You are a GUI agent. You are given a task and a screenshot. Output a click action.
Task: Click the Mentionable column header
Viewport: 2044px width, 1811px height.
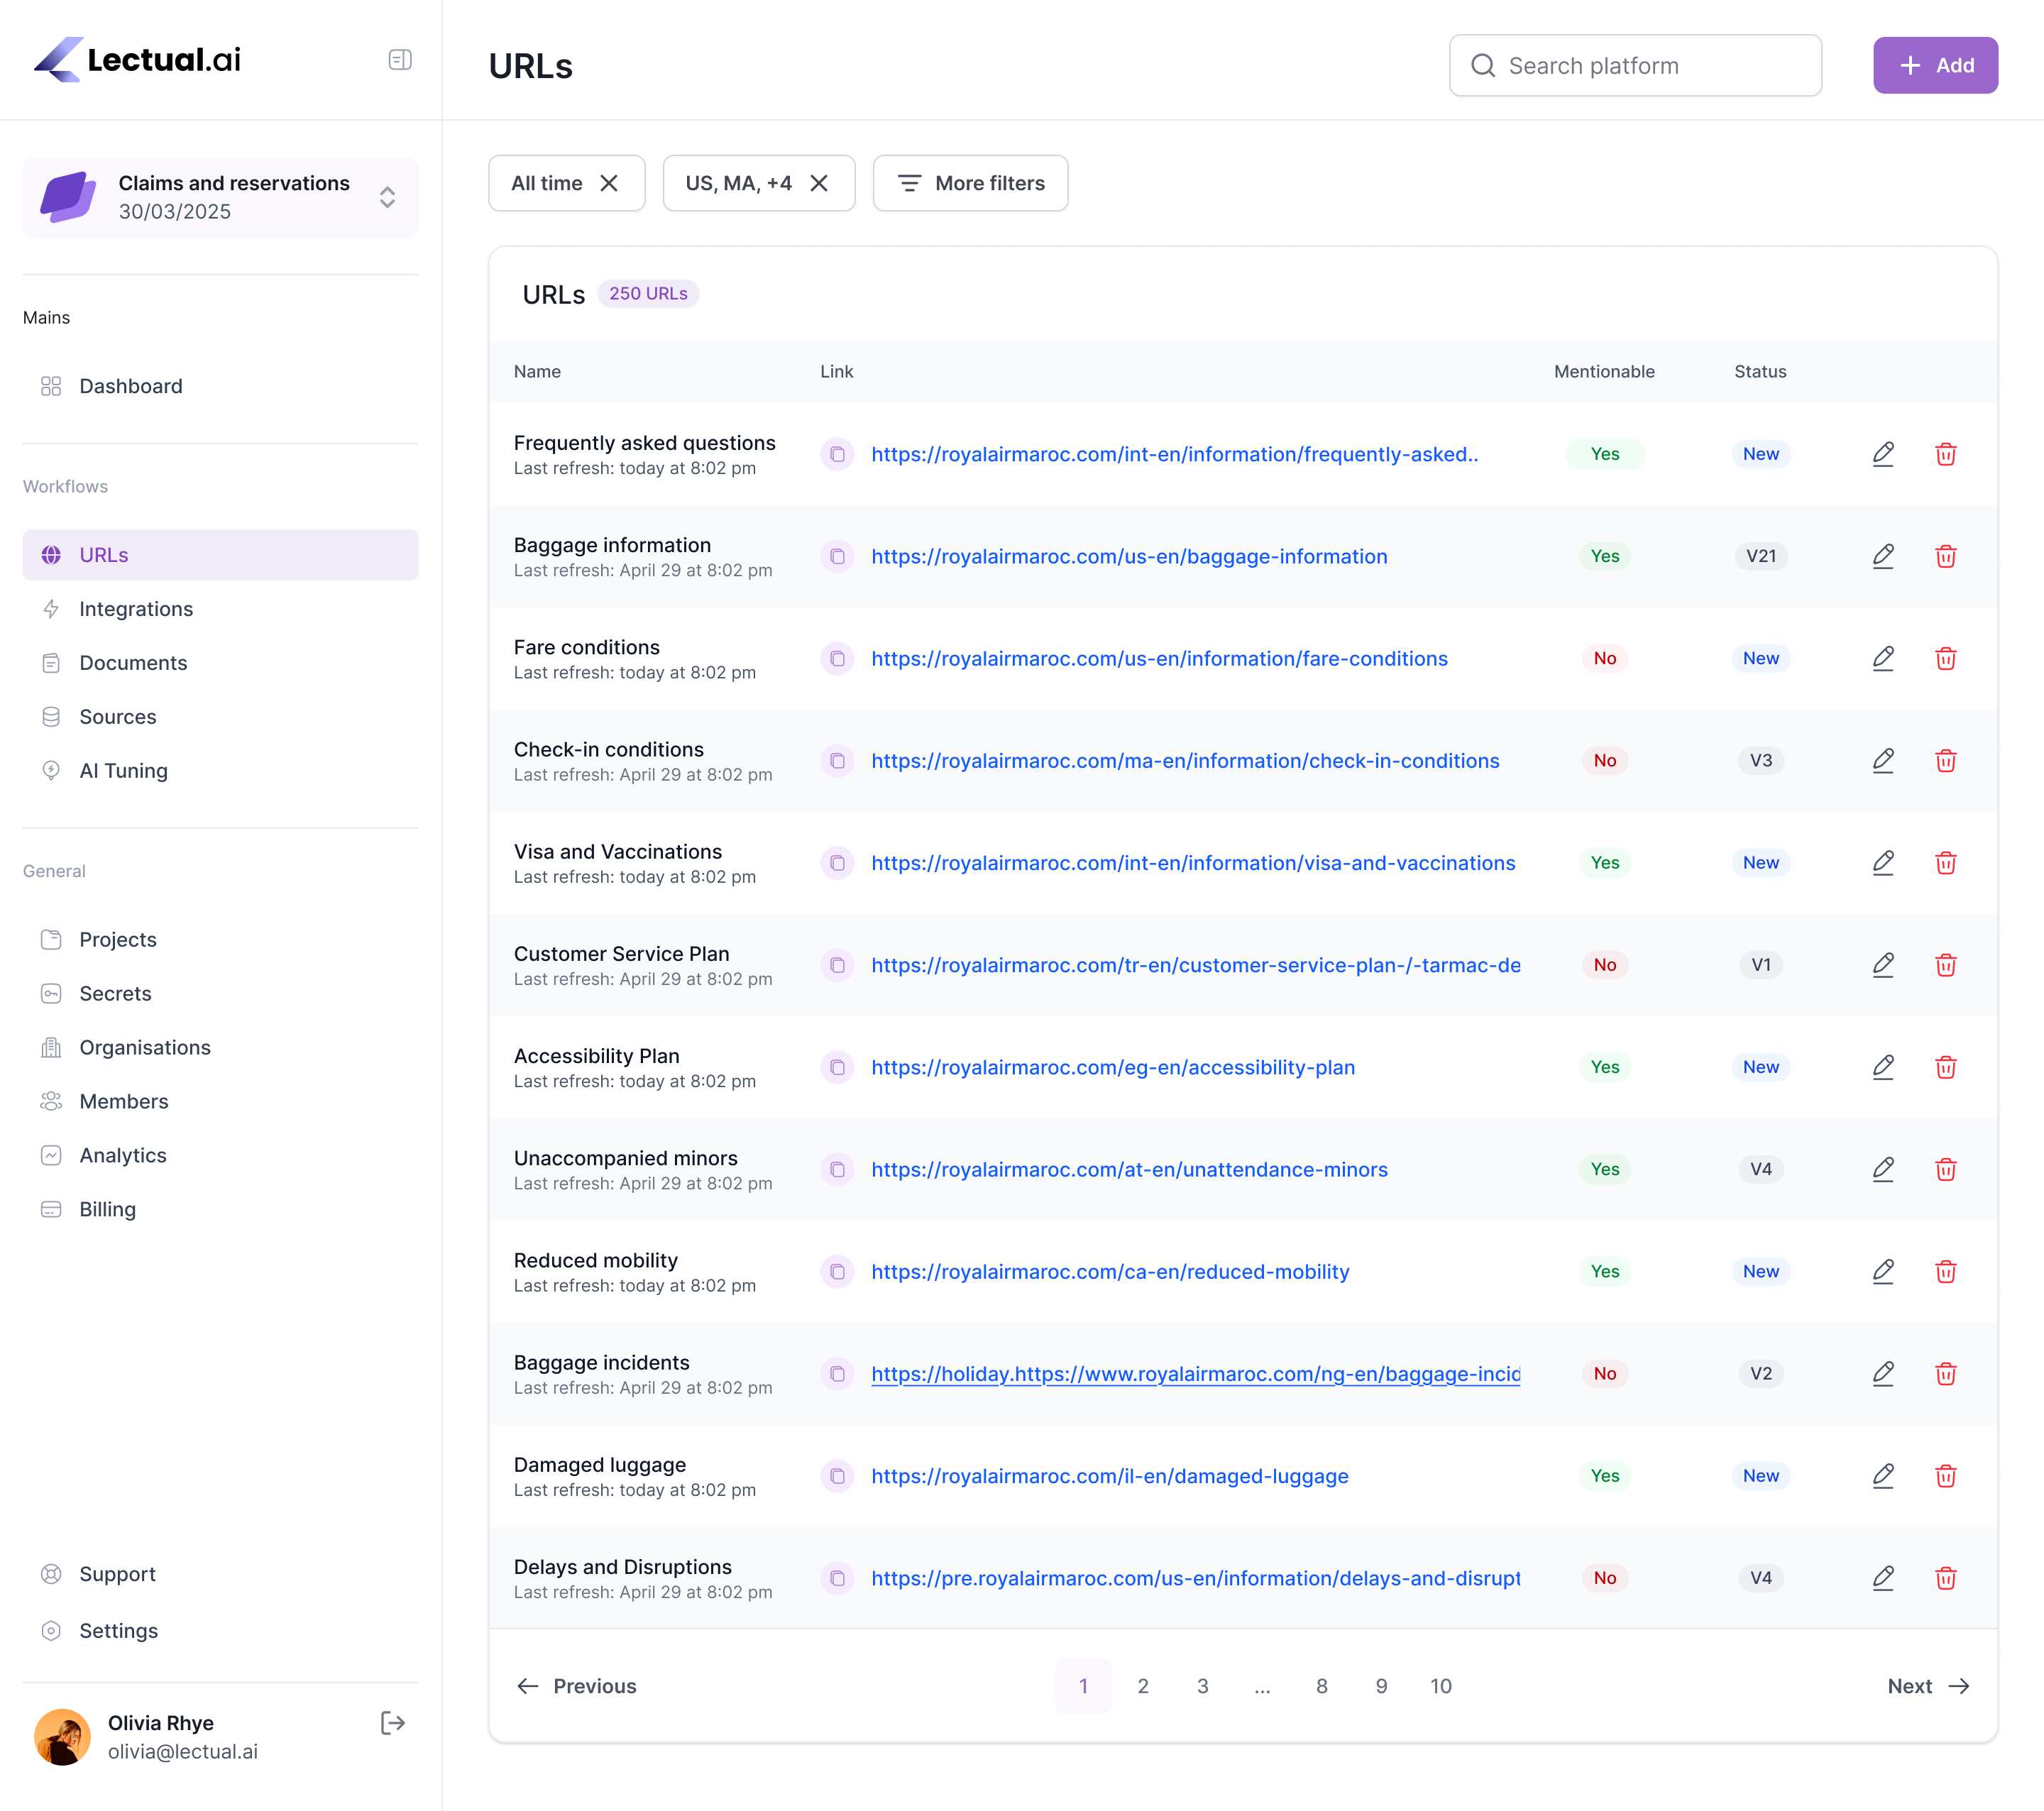pos(1604,371)
